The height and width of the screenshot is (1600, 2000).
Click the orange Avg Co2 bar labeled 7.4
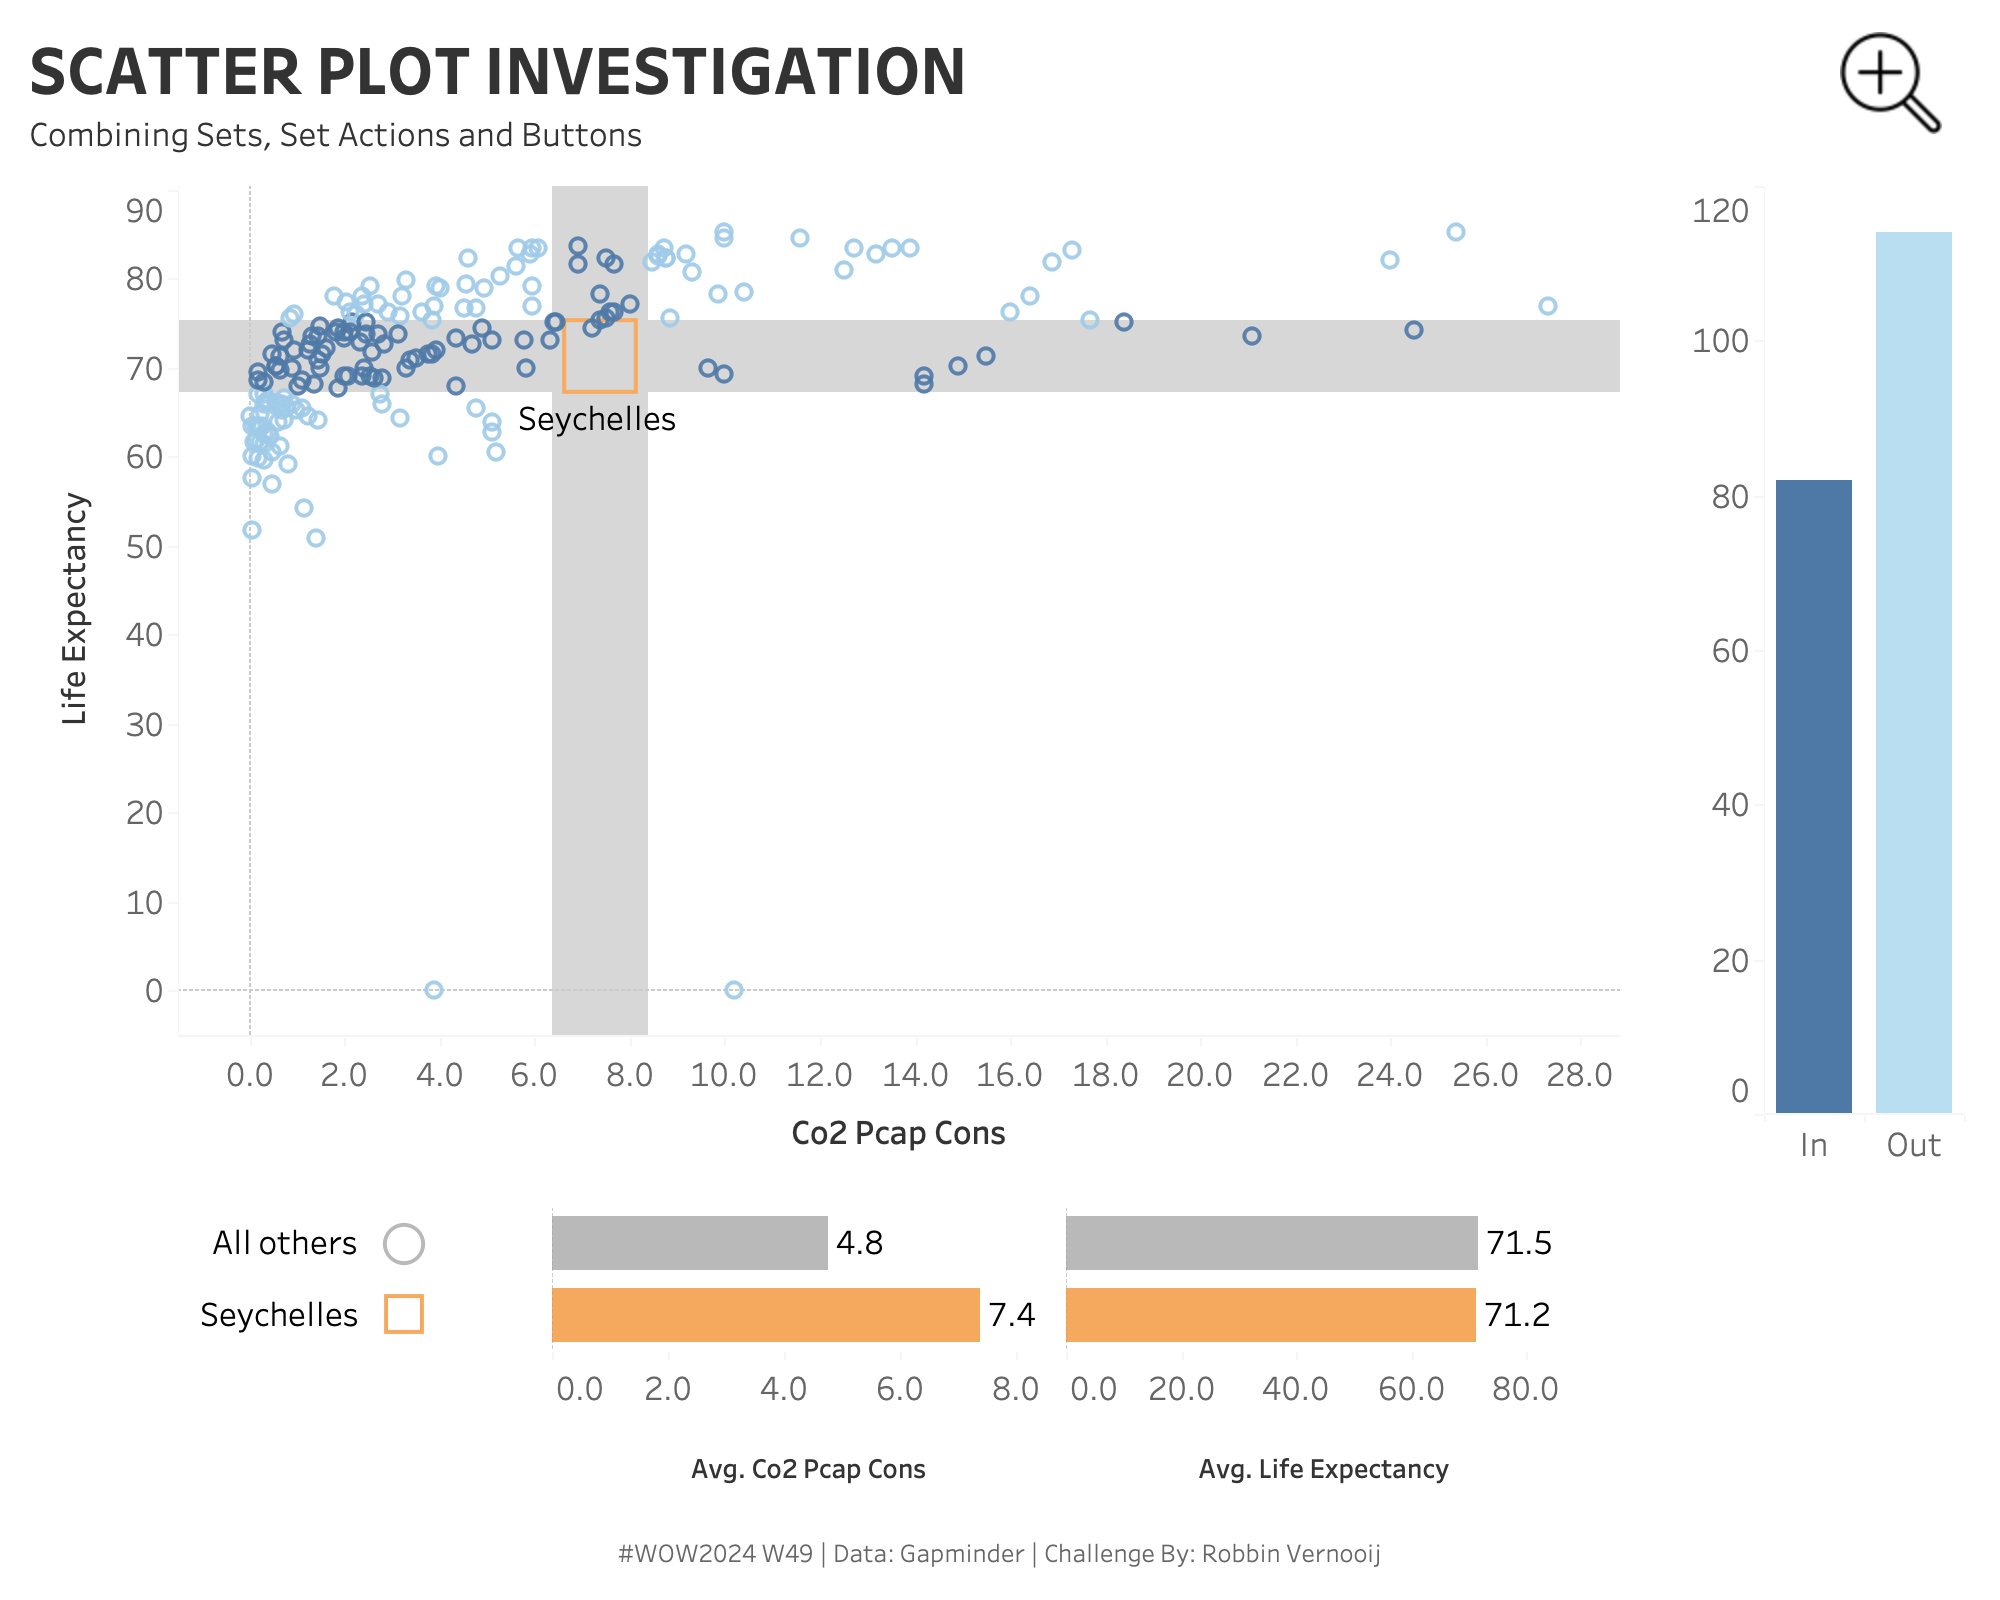[765, 1314]
